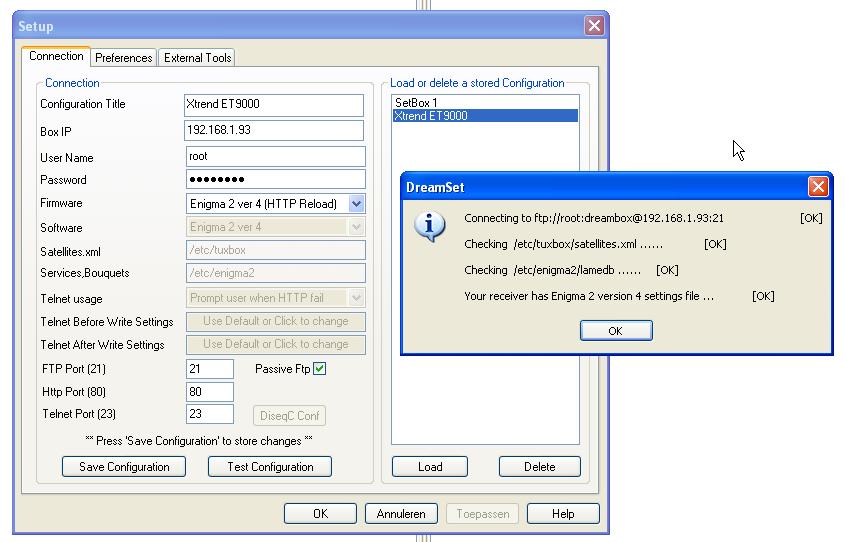Select the Connection tab
This screenshot has height=542, width=846.
(56, 56)
